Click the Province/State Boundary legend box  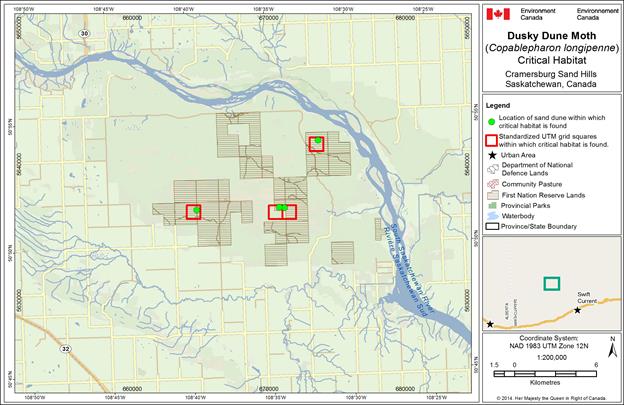tap(491, 226)
